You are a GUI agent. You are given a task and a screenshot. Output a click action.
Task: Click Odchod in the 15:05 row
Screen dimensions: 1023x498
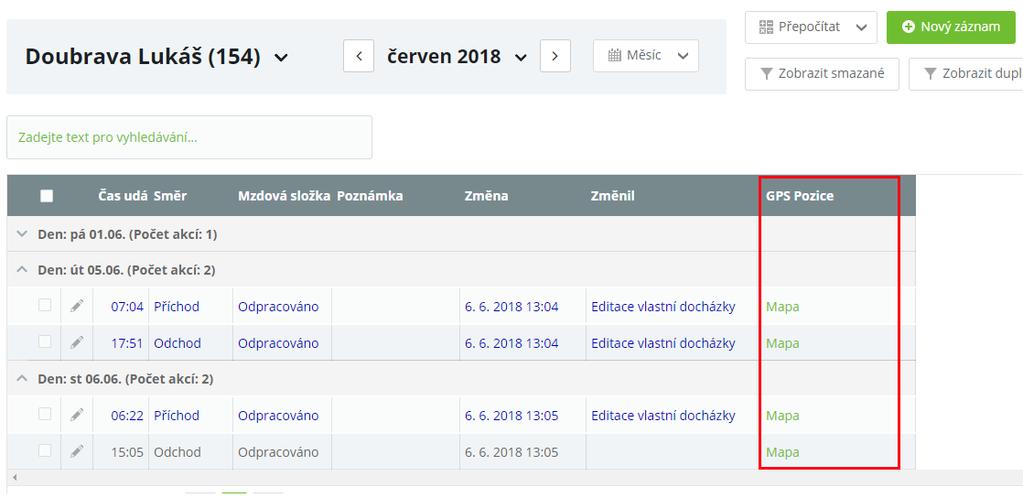point(177,452)
